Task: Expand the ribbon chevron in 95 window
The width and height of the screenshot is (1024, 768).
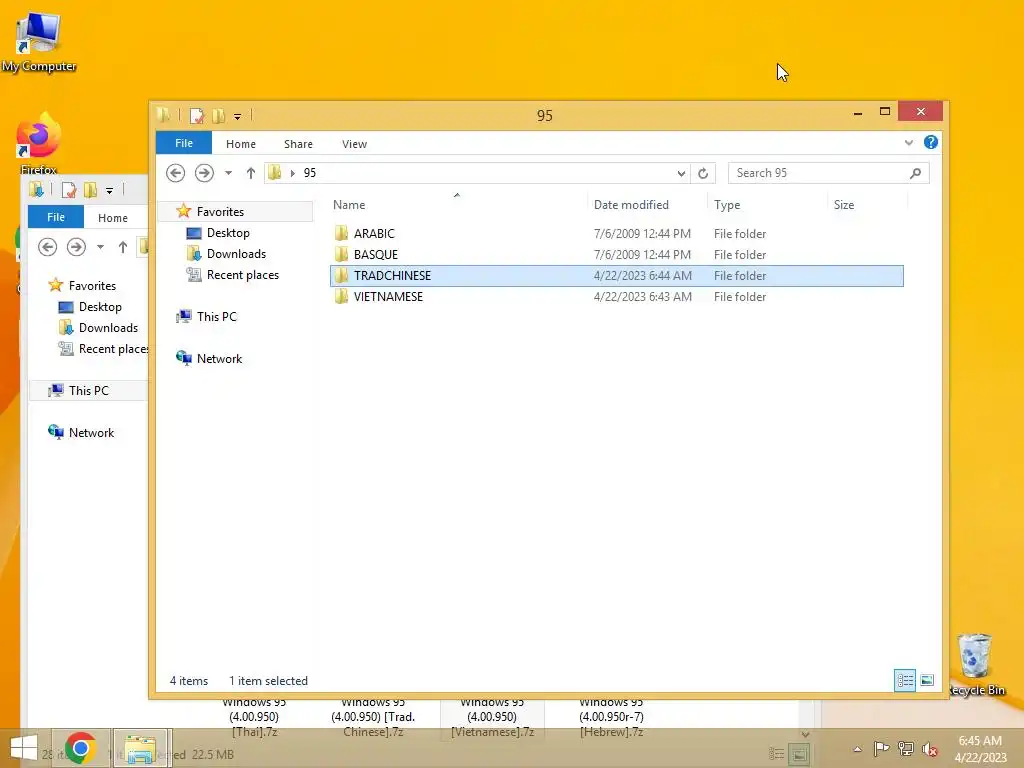Action: tap(908, 142)
